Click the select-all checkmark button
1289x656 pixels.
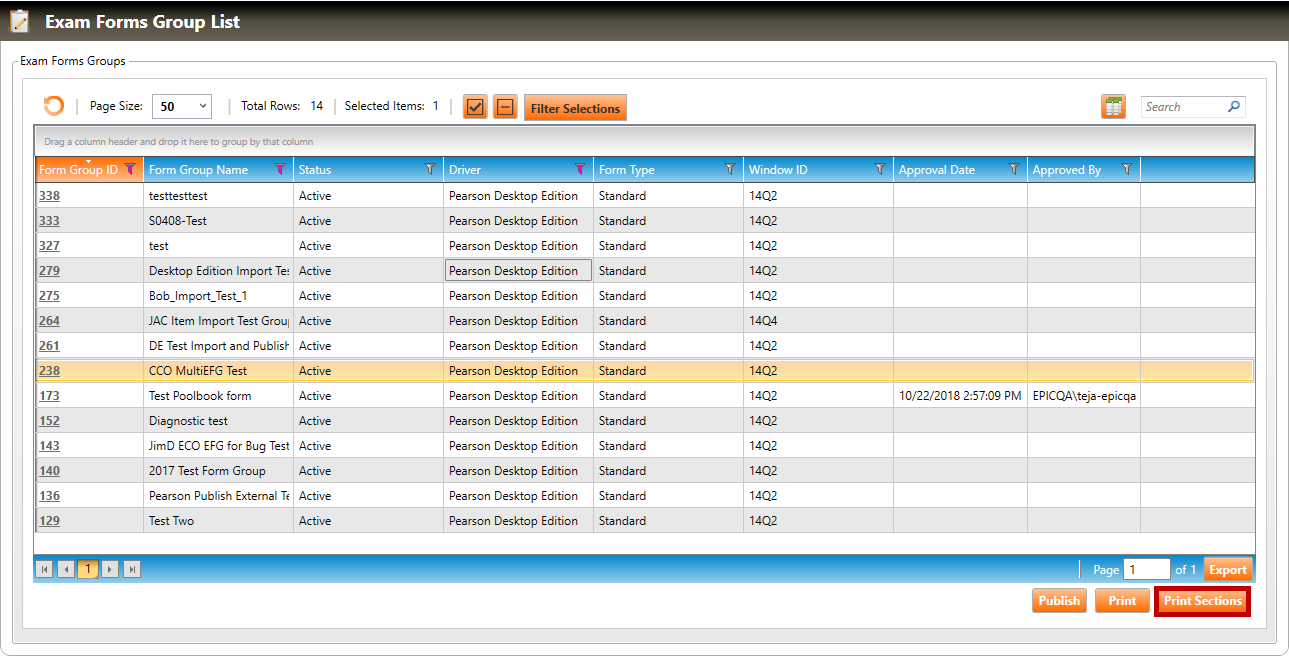(476, 107)
